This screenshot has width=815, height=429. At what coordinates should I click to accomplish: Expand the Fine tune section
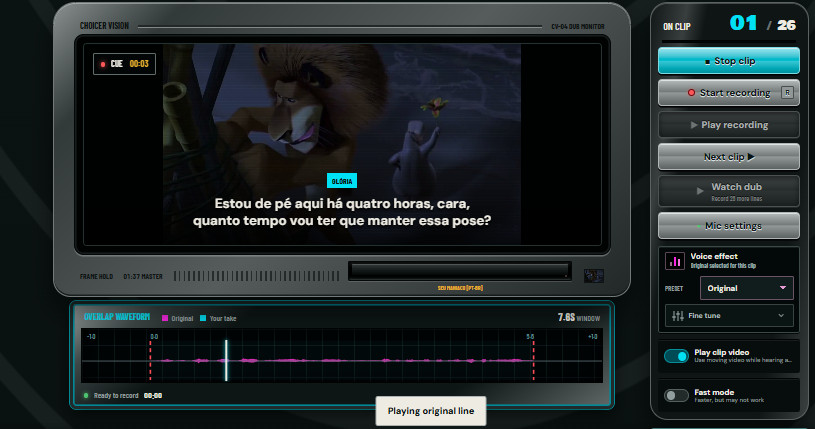[729, 316]
